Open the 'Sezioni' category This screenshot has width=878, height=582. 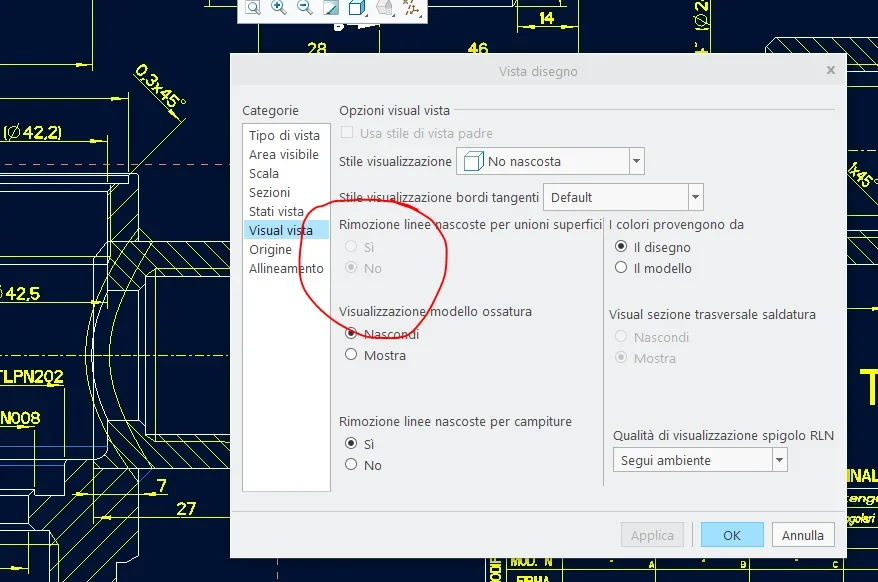tap(269, 193)
